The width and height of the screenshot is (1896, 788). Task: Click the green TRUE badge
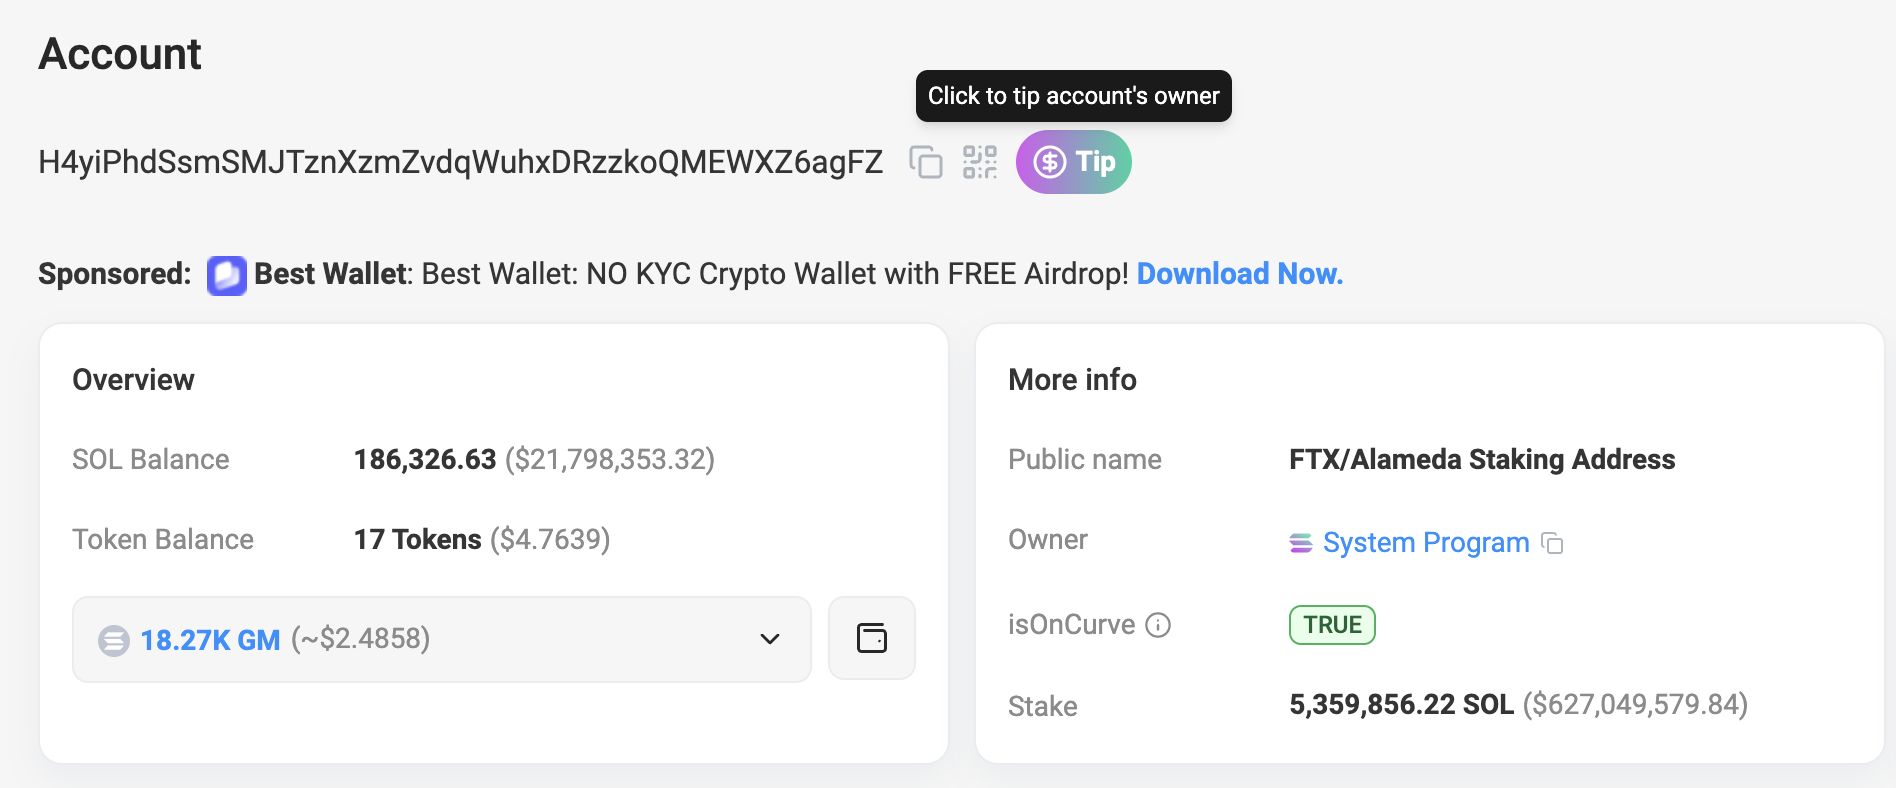(1332, 625)
